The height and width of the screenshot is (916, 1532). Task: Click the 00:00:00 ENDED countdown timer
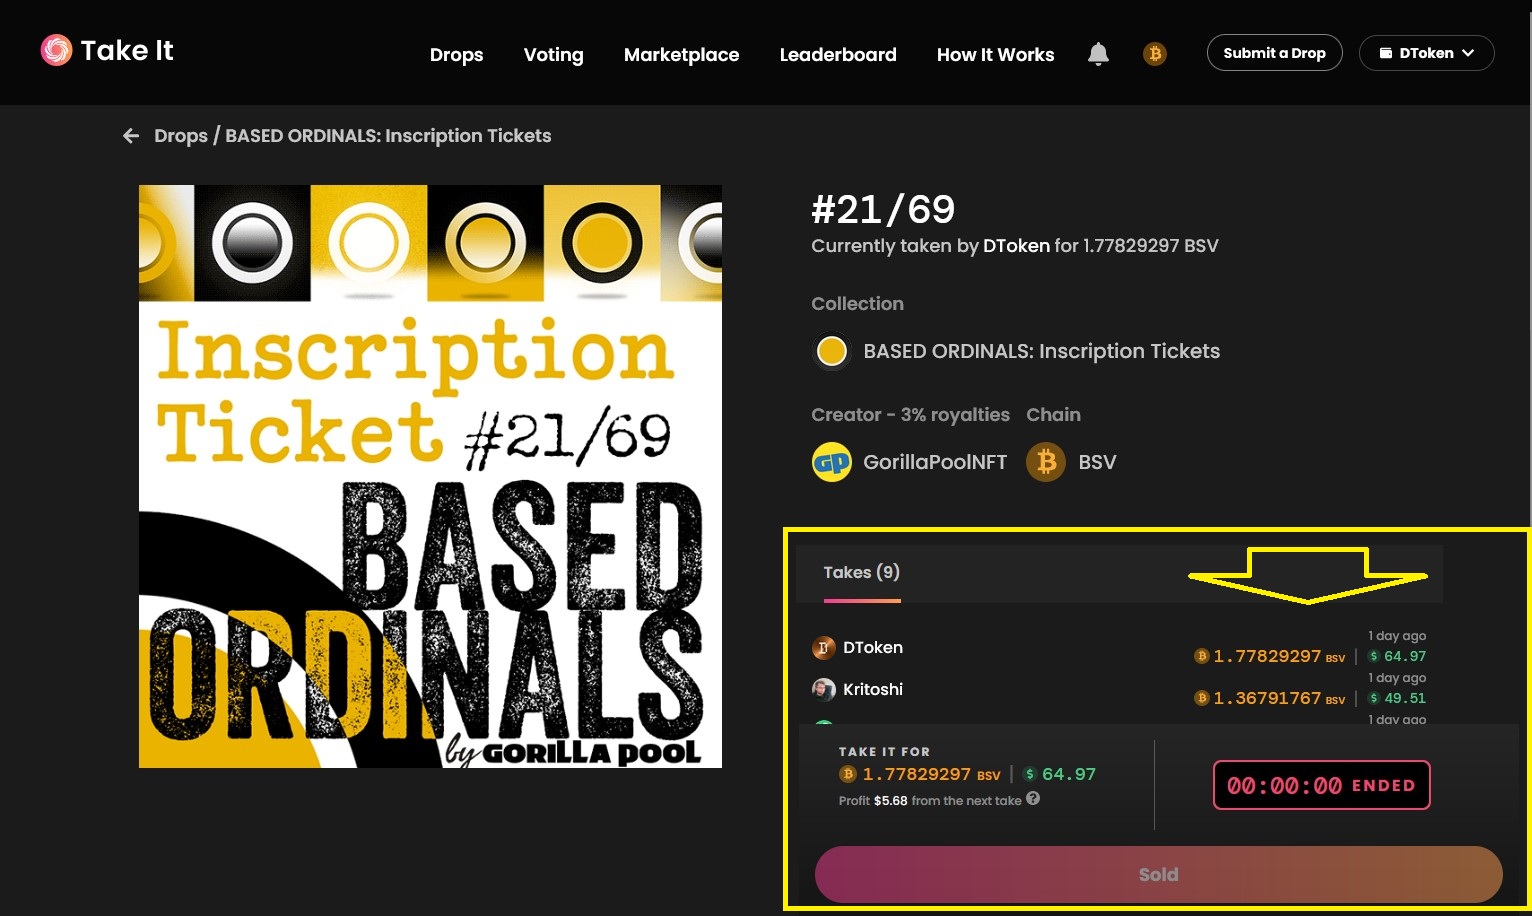(1321, 785)
